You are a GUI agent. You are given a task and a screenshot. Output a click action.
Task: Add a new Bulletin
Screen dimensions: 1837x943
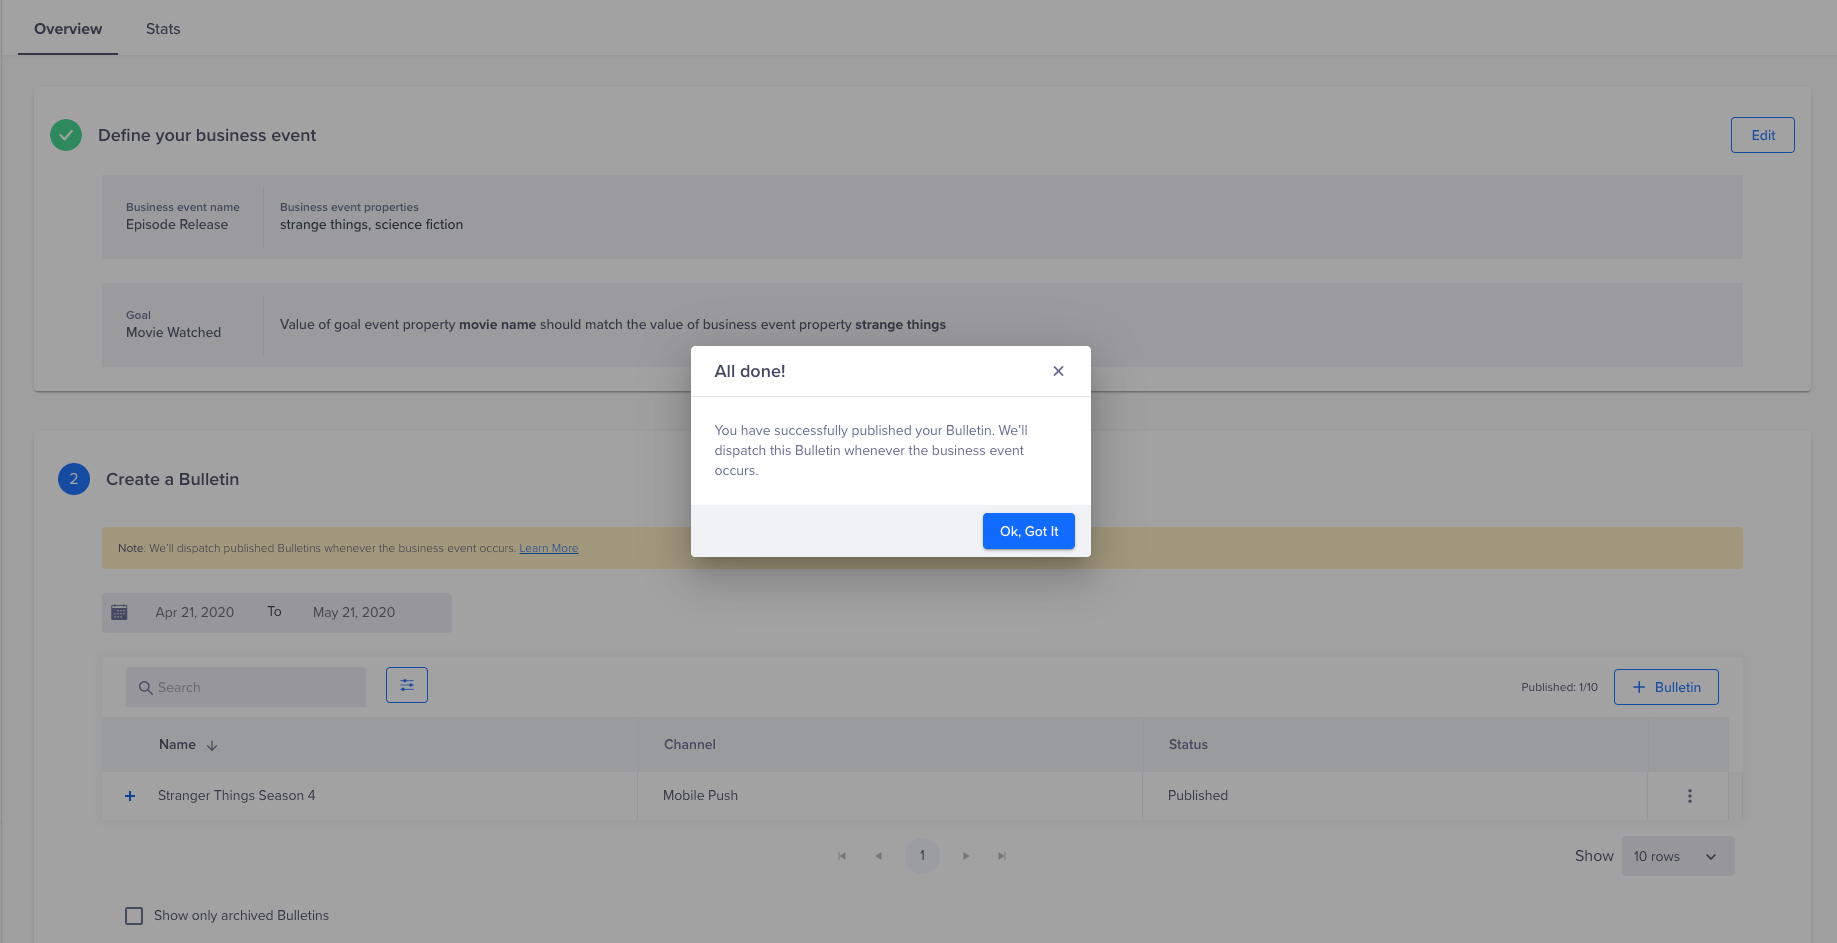1666,687
